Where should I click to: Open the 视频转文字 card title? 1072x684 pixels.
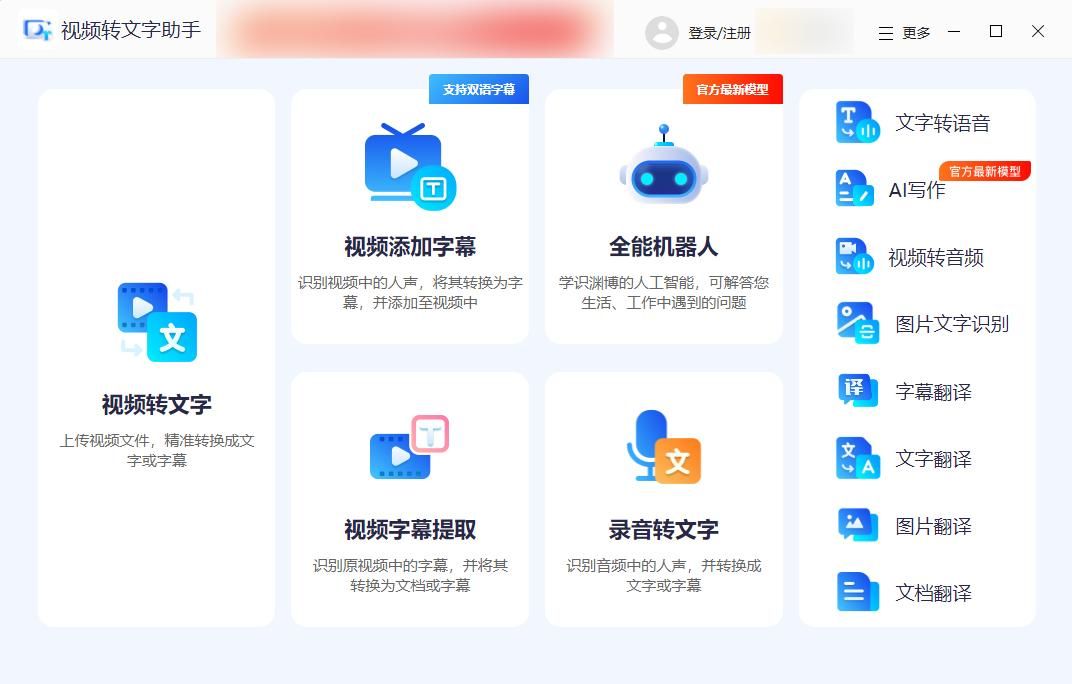[x=157, y=405]
